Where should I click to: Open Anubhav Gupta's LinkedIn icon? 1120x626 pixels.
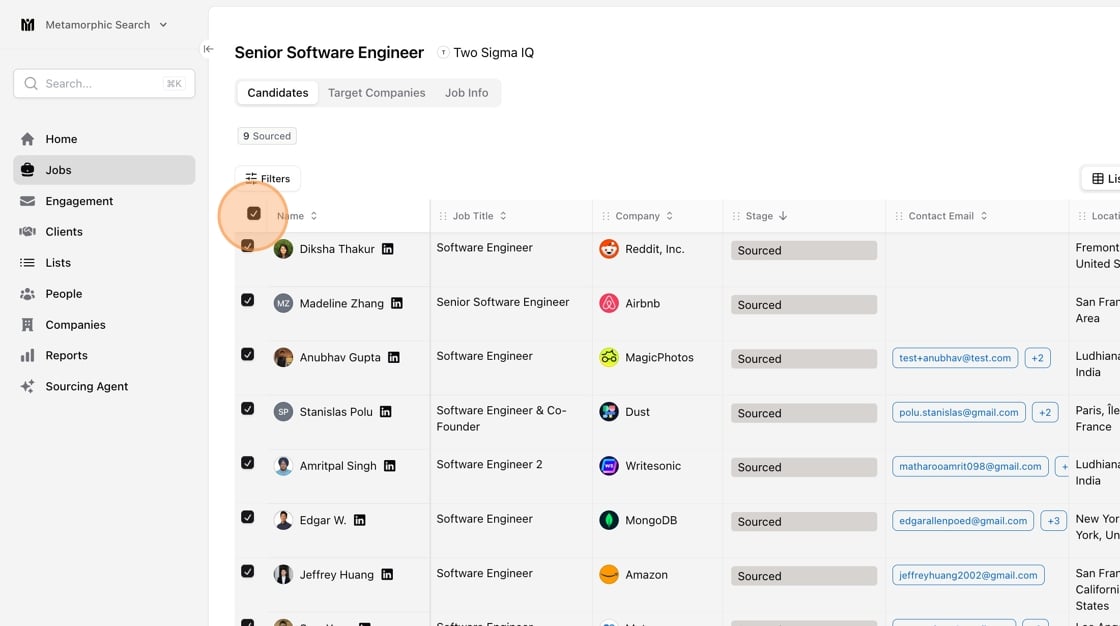point(394,357)
